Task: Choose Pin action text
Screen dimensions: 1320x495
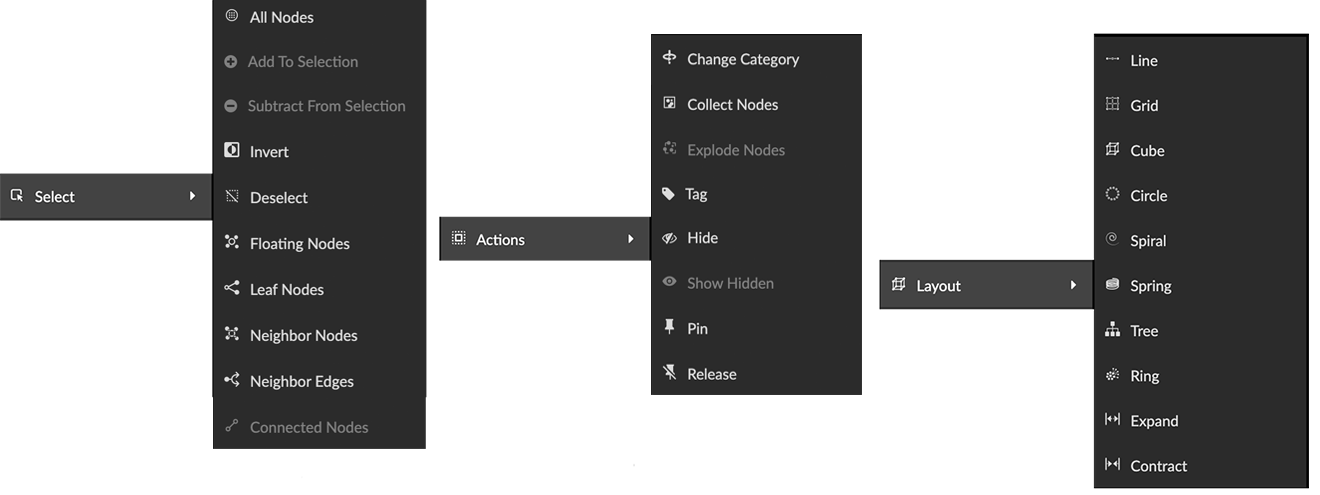Action: click(x=697, y=328)
